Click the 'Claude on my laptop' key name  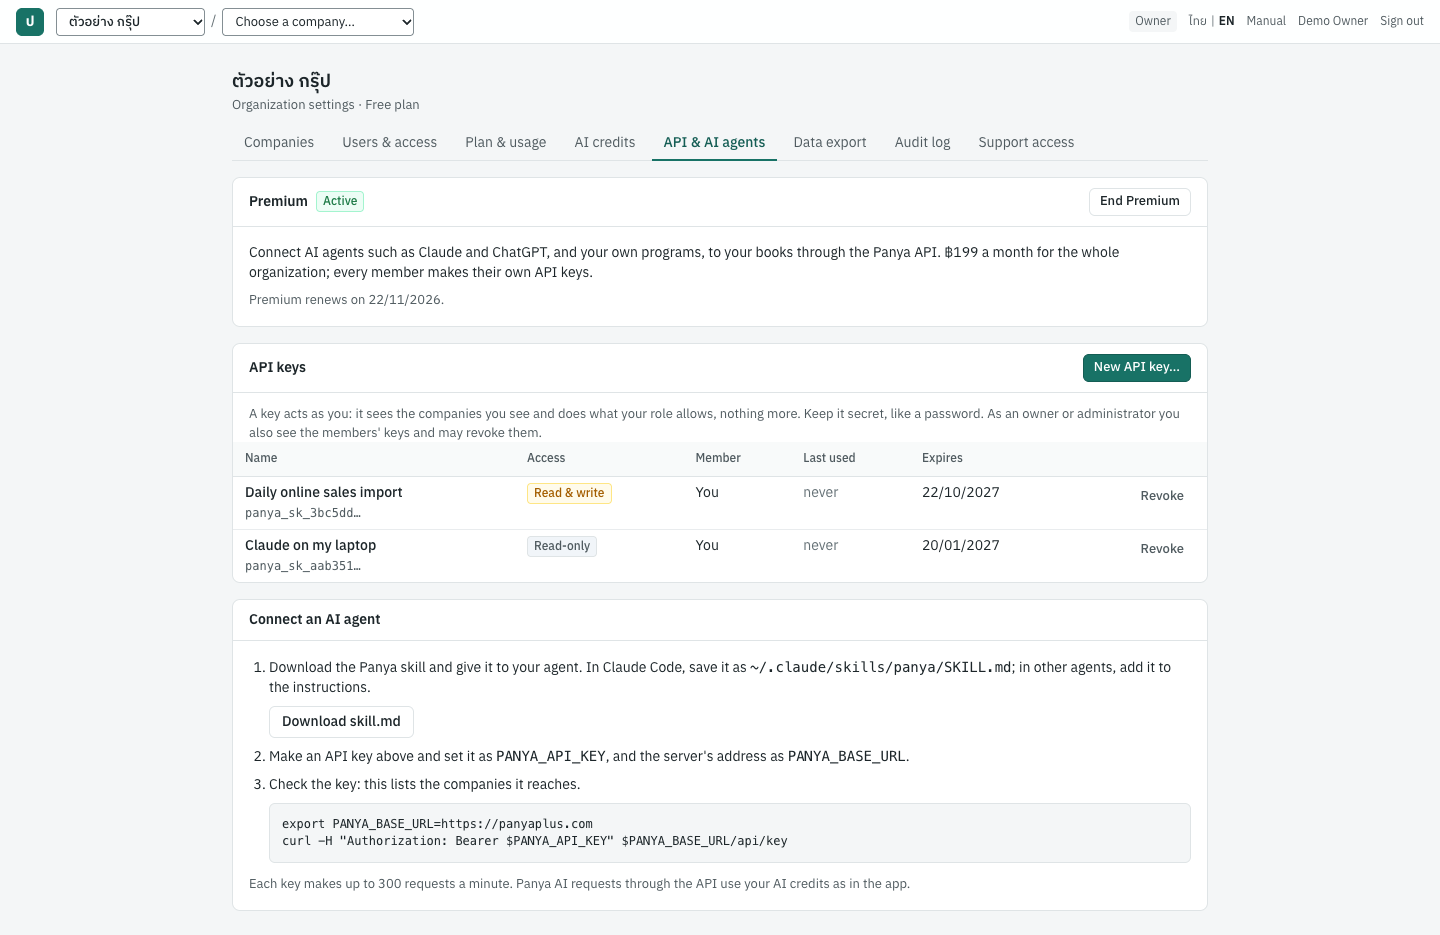310,545
